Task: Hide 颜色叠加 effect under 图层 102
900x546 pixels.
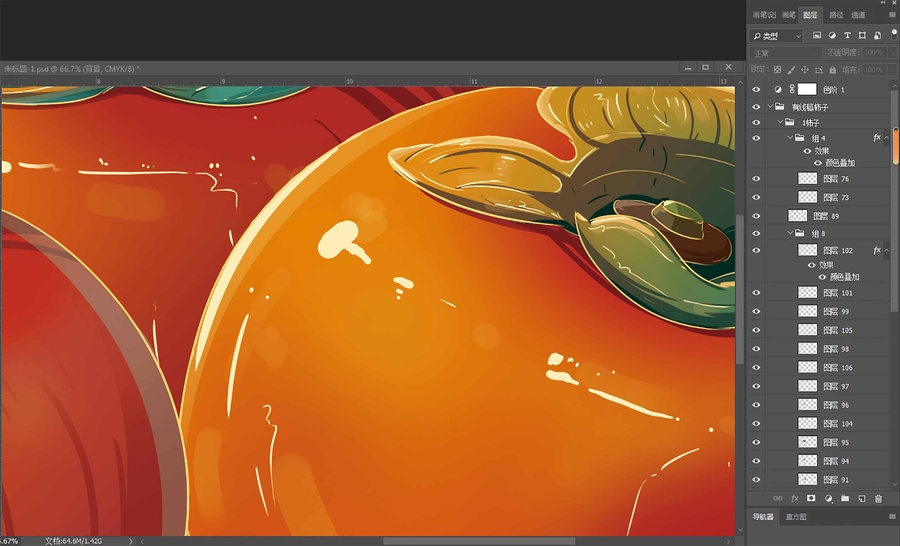Action: click(822, 277)
